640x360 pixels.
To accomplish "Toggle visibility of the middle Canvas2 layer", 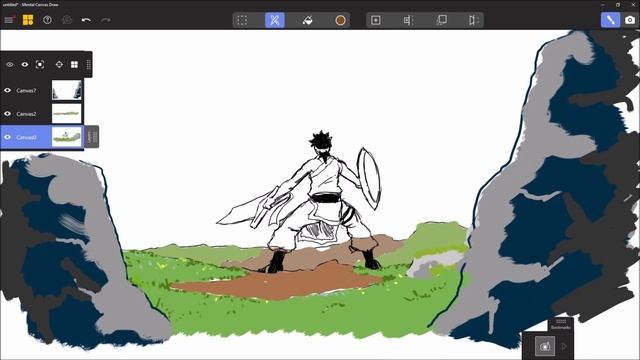I will pyautogui.click(x=7, y=113).
